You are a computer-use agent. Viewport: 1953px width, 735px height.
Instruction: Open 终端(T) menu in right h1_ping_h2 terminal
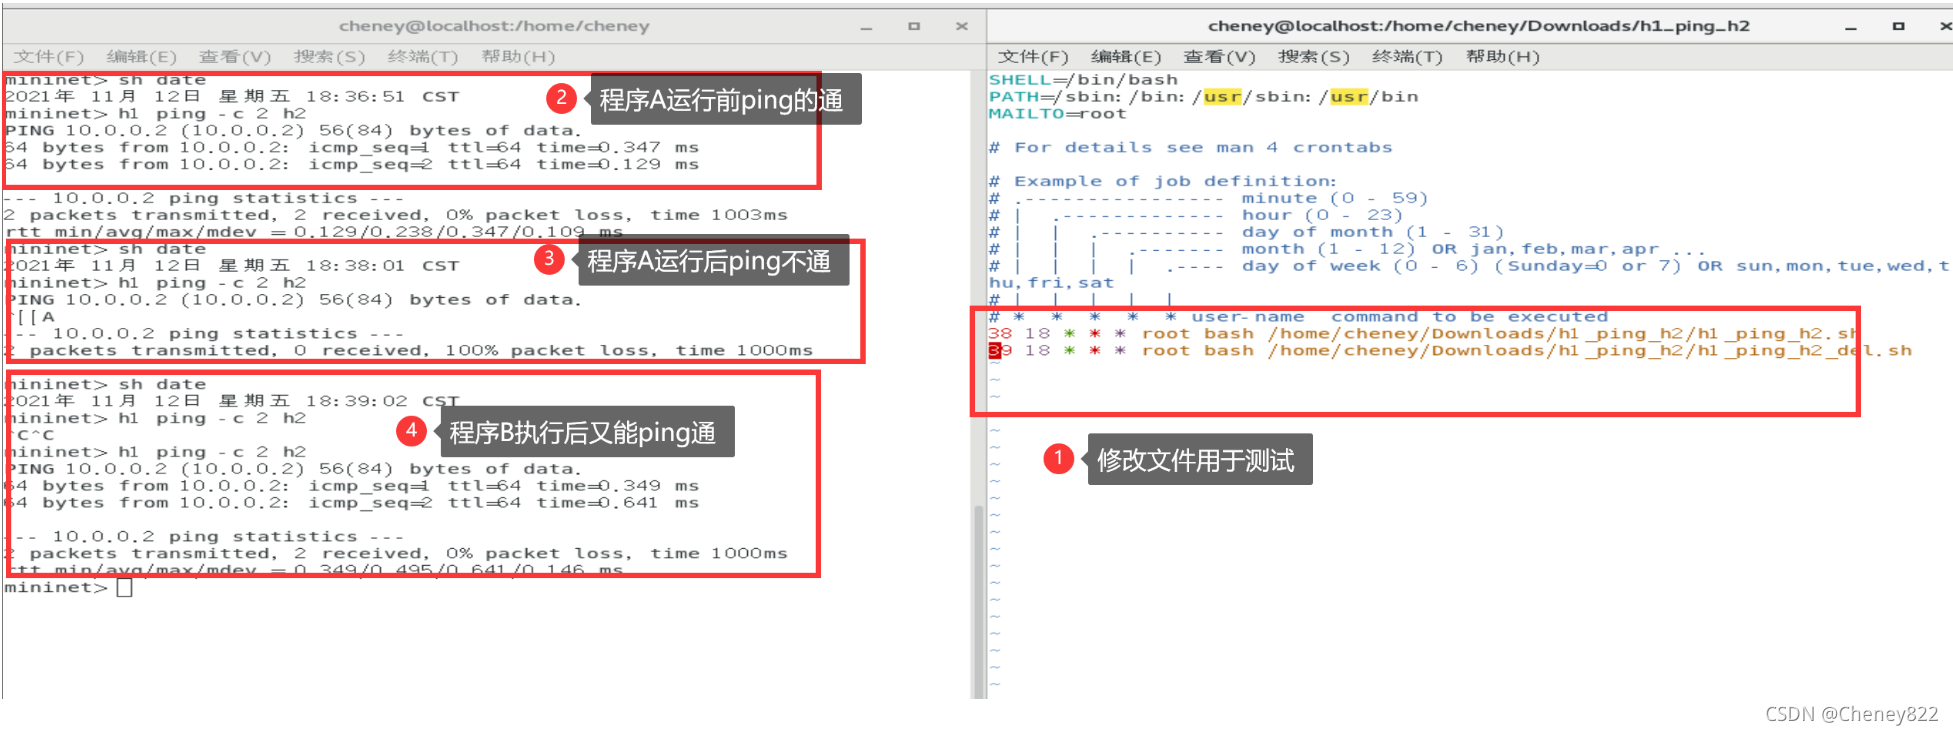click(1407, 57)
